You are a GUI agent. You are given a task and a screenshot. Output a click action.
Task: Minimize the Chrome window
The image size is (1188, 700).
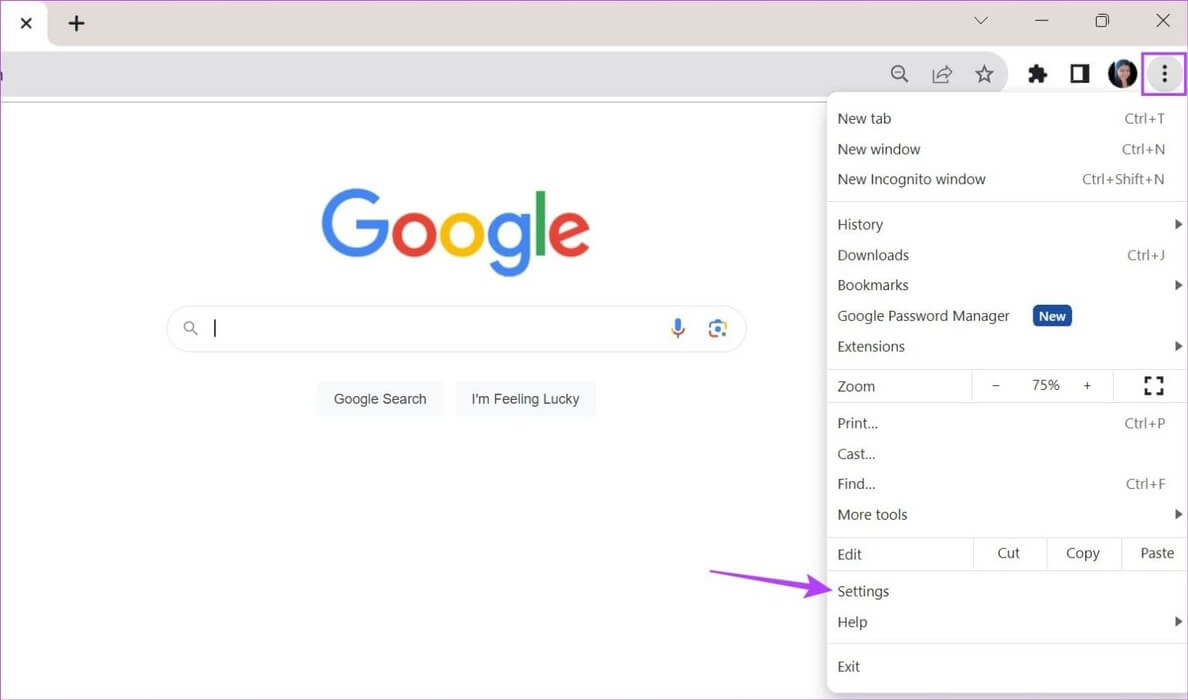(x=1042, y=20)
